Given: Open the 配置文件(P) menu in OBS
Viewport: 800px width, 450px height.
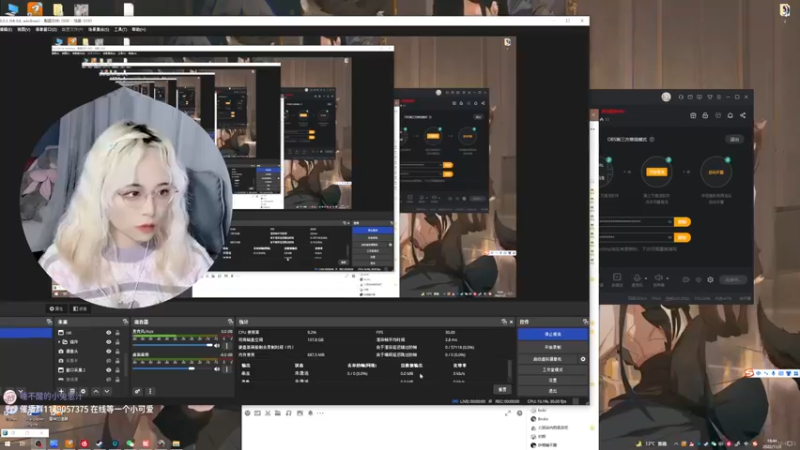Looking at the screenshot, I should [72, 30].
